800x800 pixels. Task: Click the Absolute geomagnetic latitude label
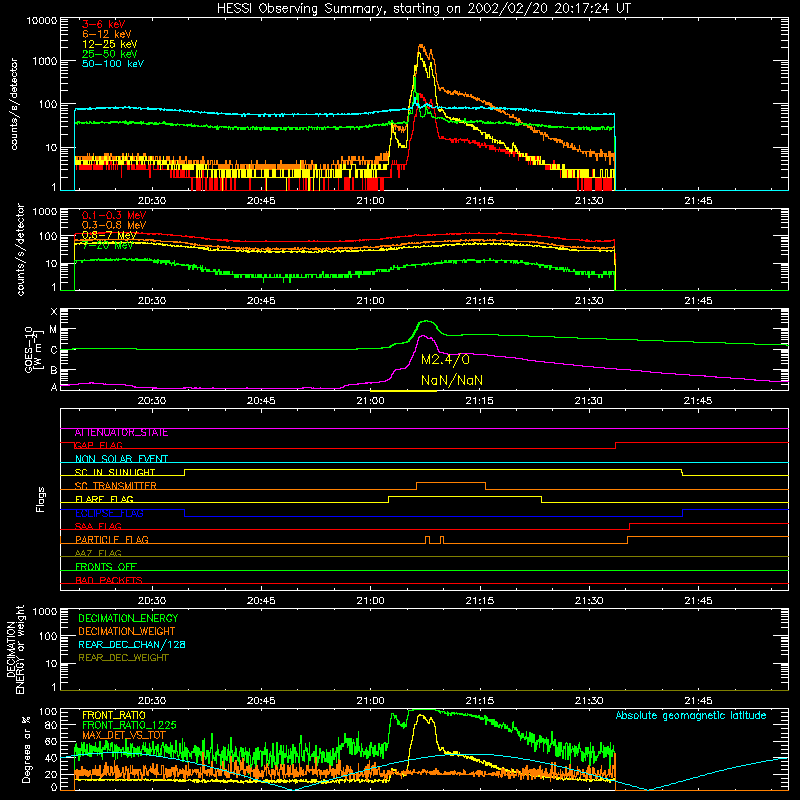click(x=691, y=716)
